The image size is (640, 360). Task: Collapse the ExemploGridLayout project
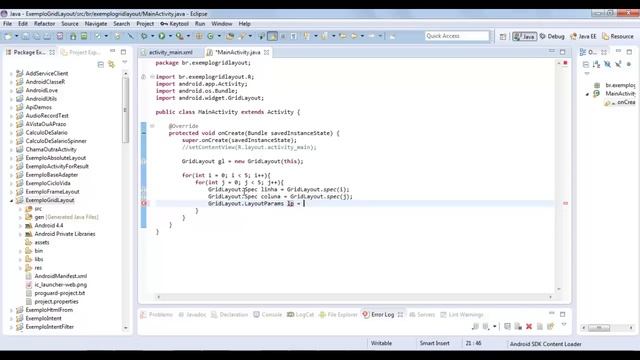(11, 200)
